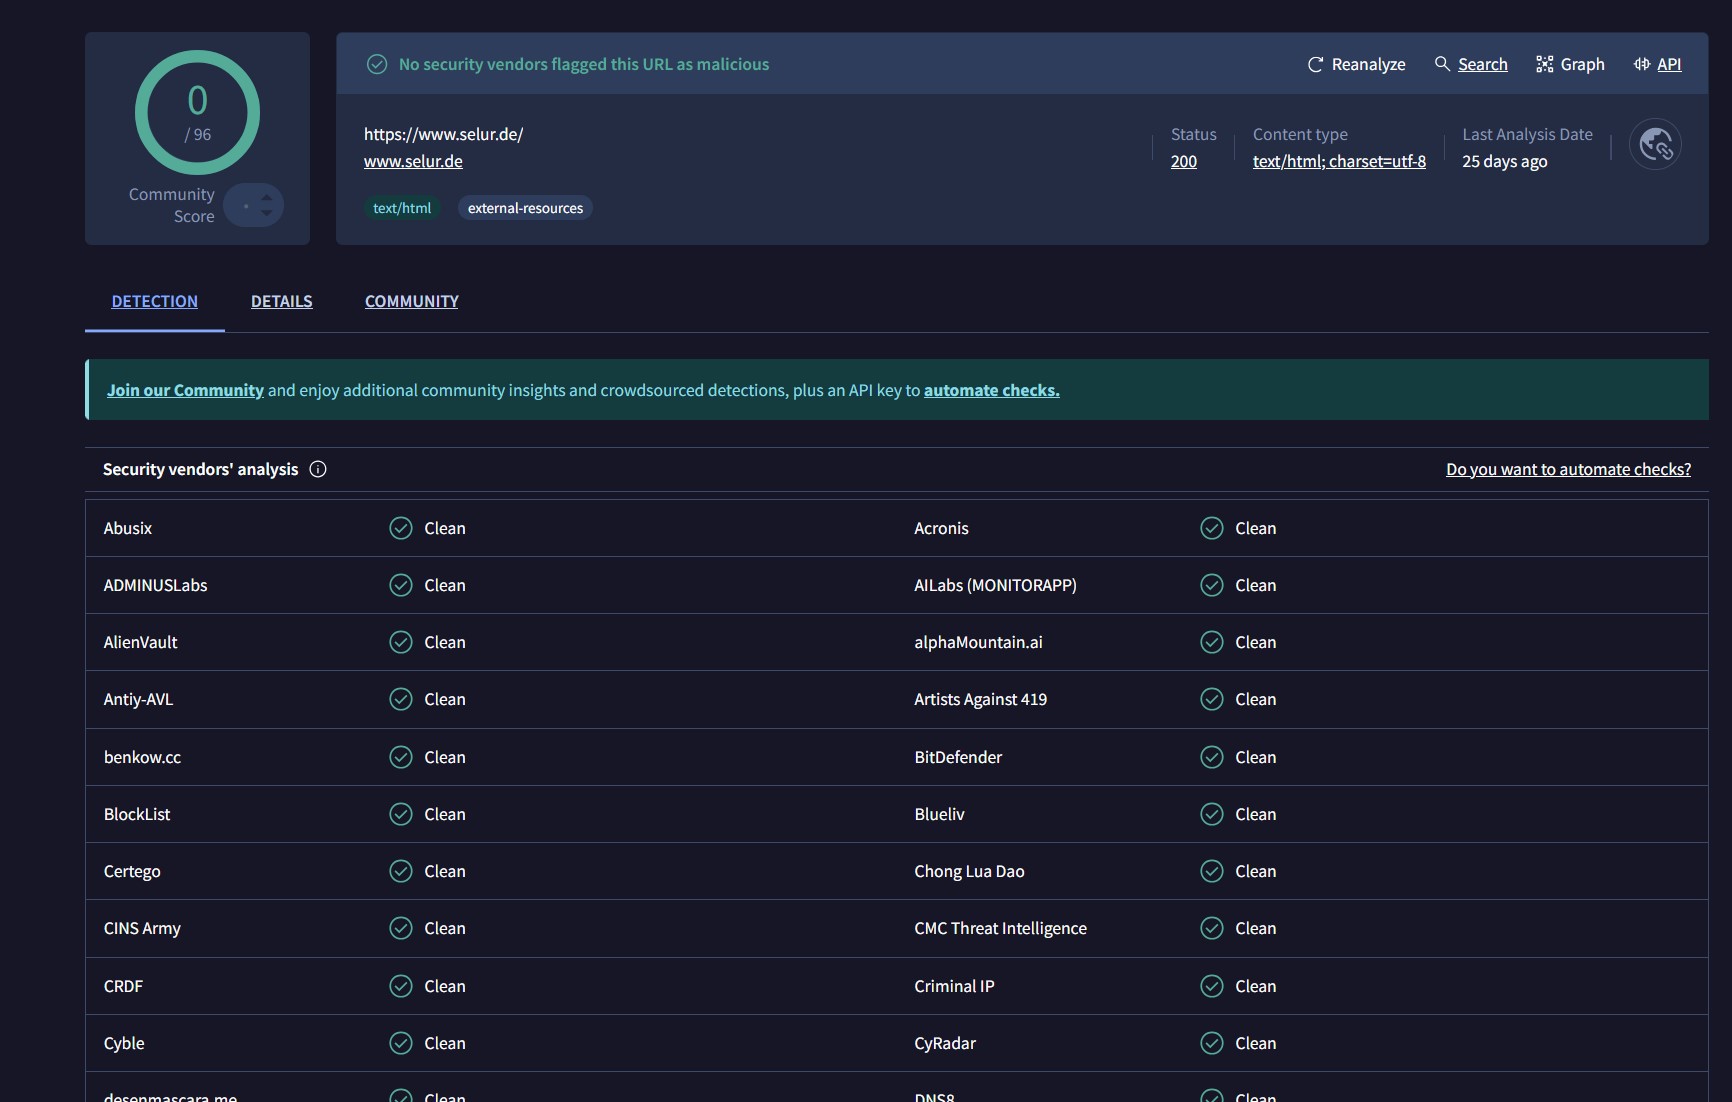Click the Clean checkmark icon for BitDefender
Screen dimensions: 1732x1102
(1212, 757)
